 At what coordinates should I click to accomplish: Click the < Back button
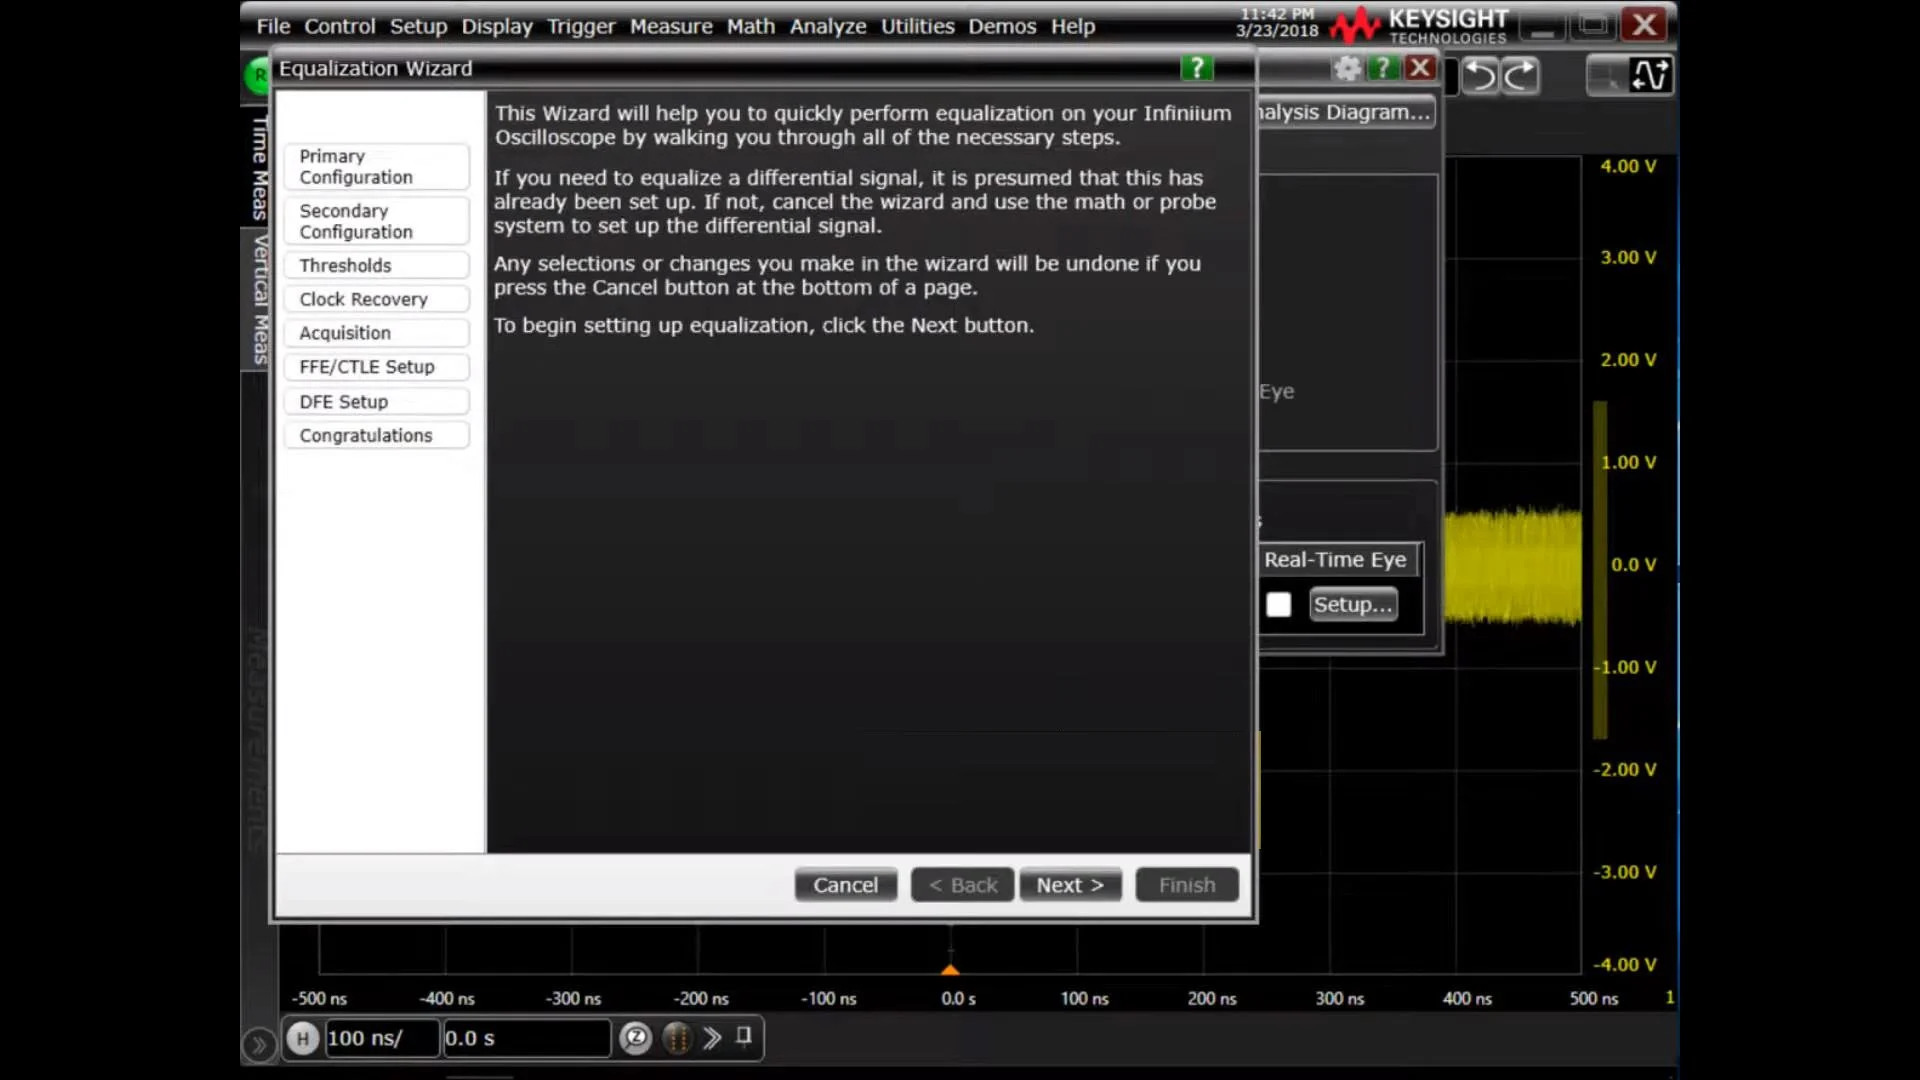click(x=962, y=885)
